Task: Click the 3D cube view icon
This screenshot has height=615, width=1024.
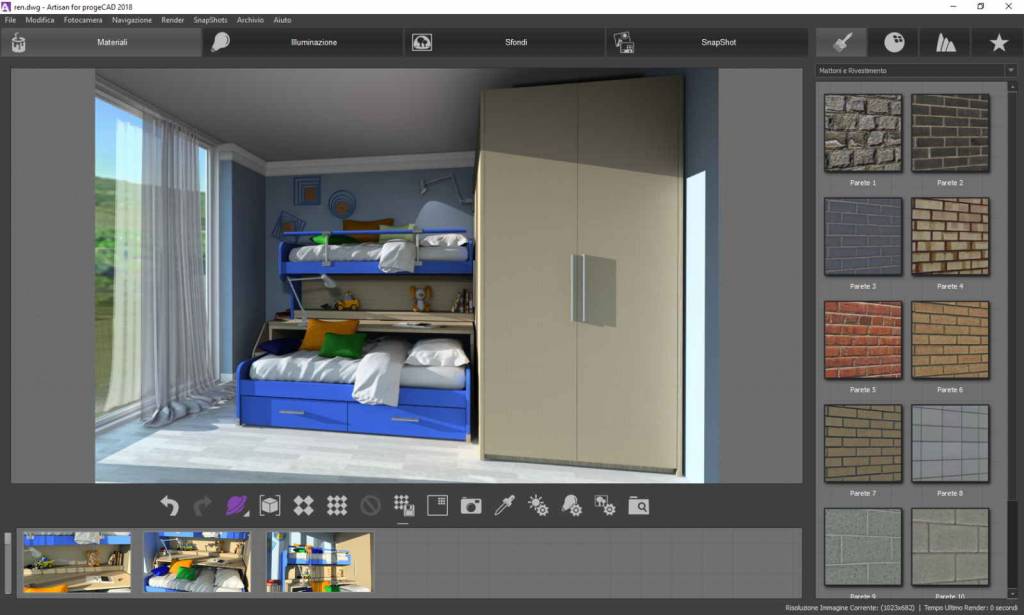Action: tap(270, 506)
